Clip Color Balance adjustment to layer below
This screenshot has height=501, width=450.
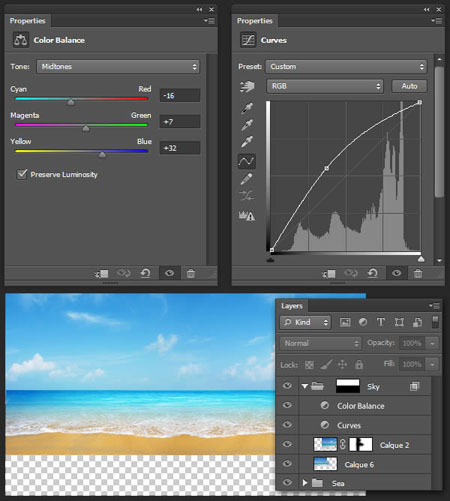(102, 274)
